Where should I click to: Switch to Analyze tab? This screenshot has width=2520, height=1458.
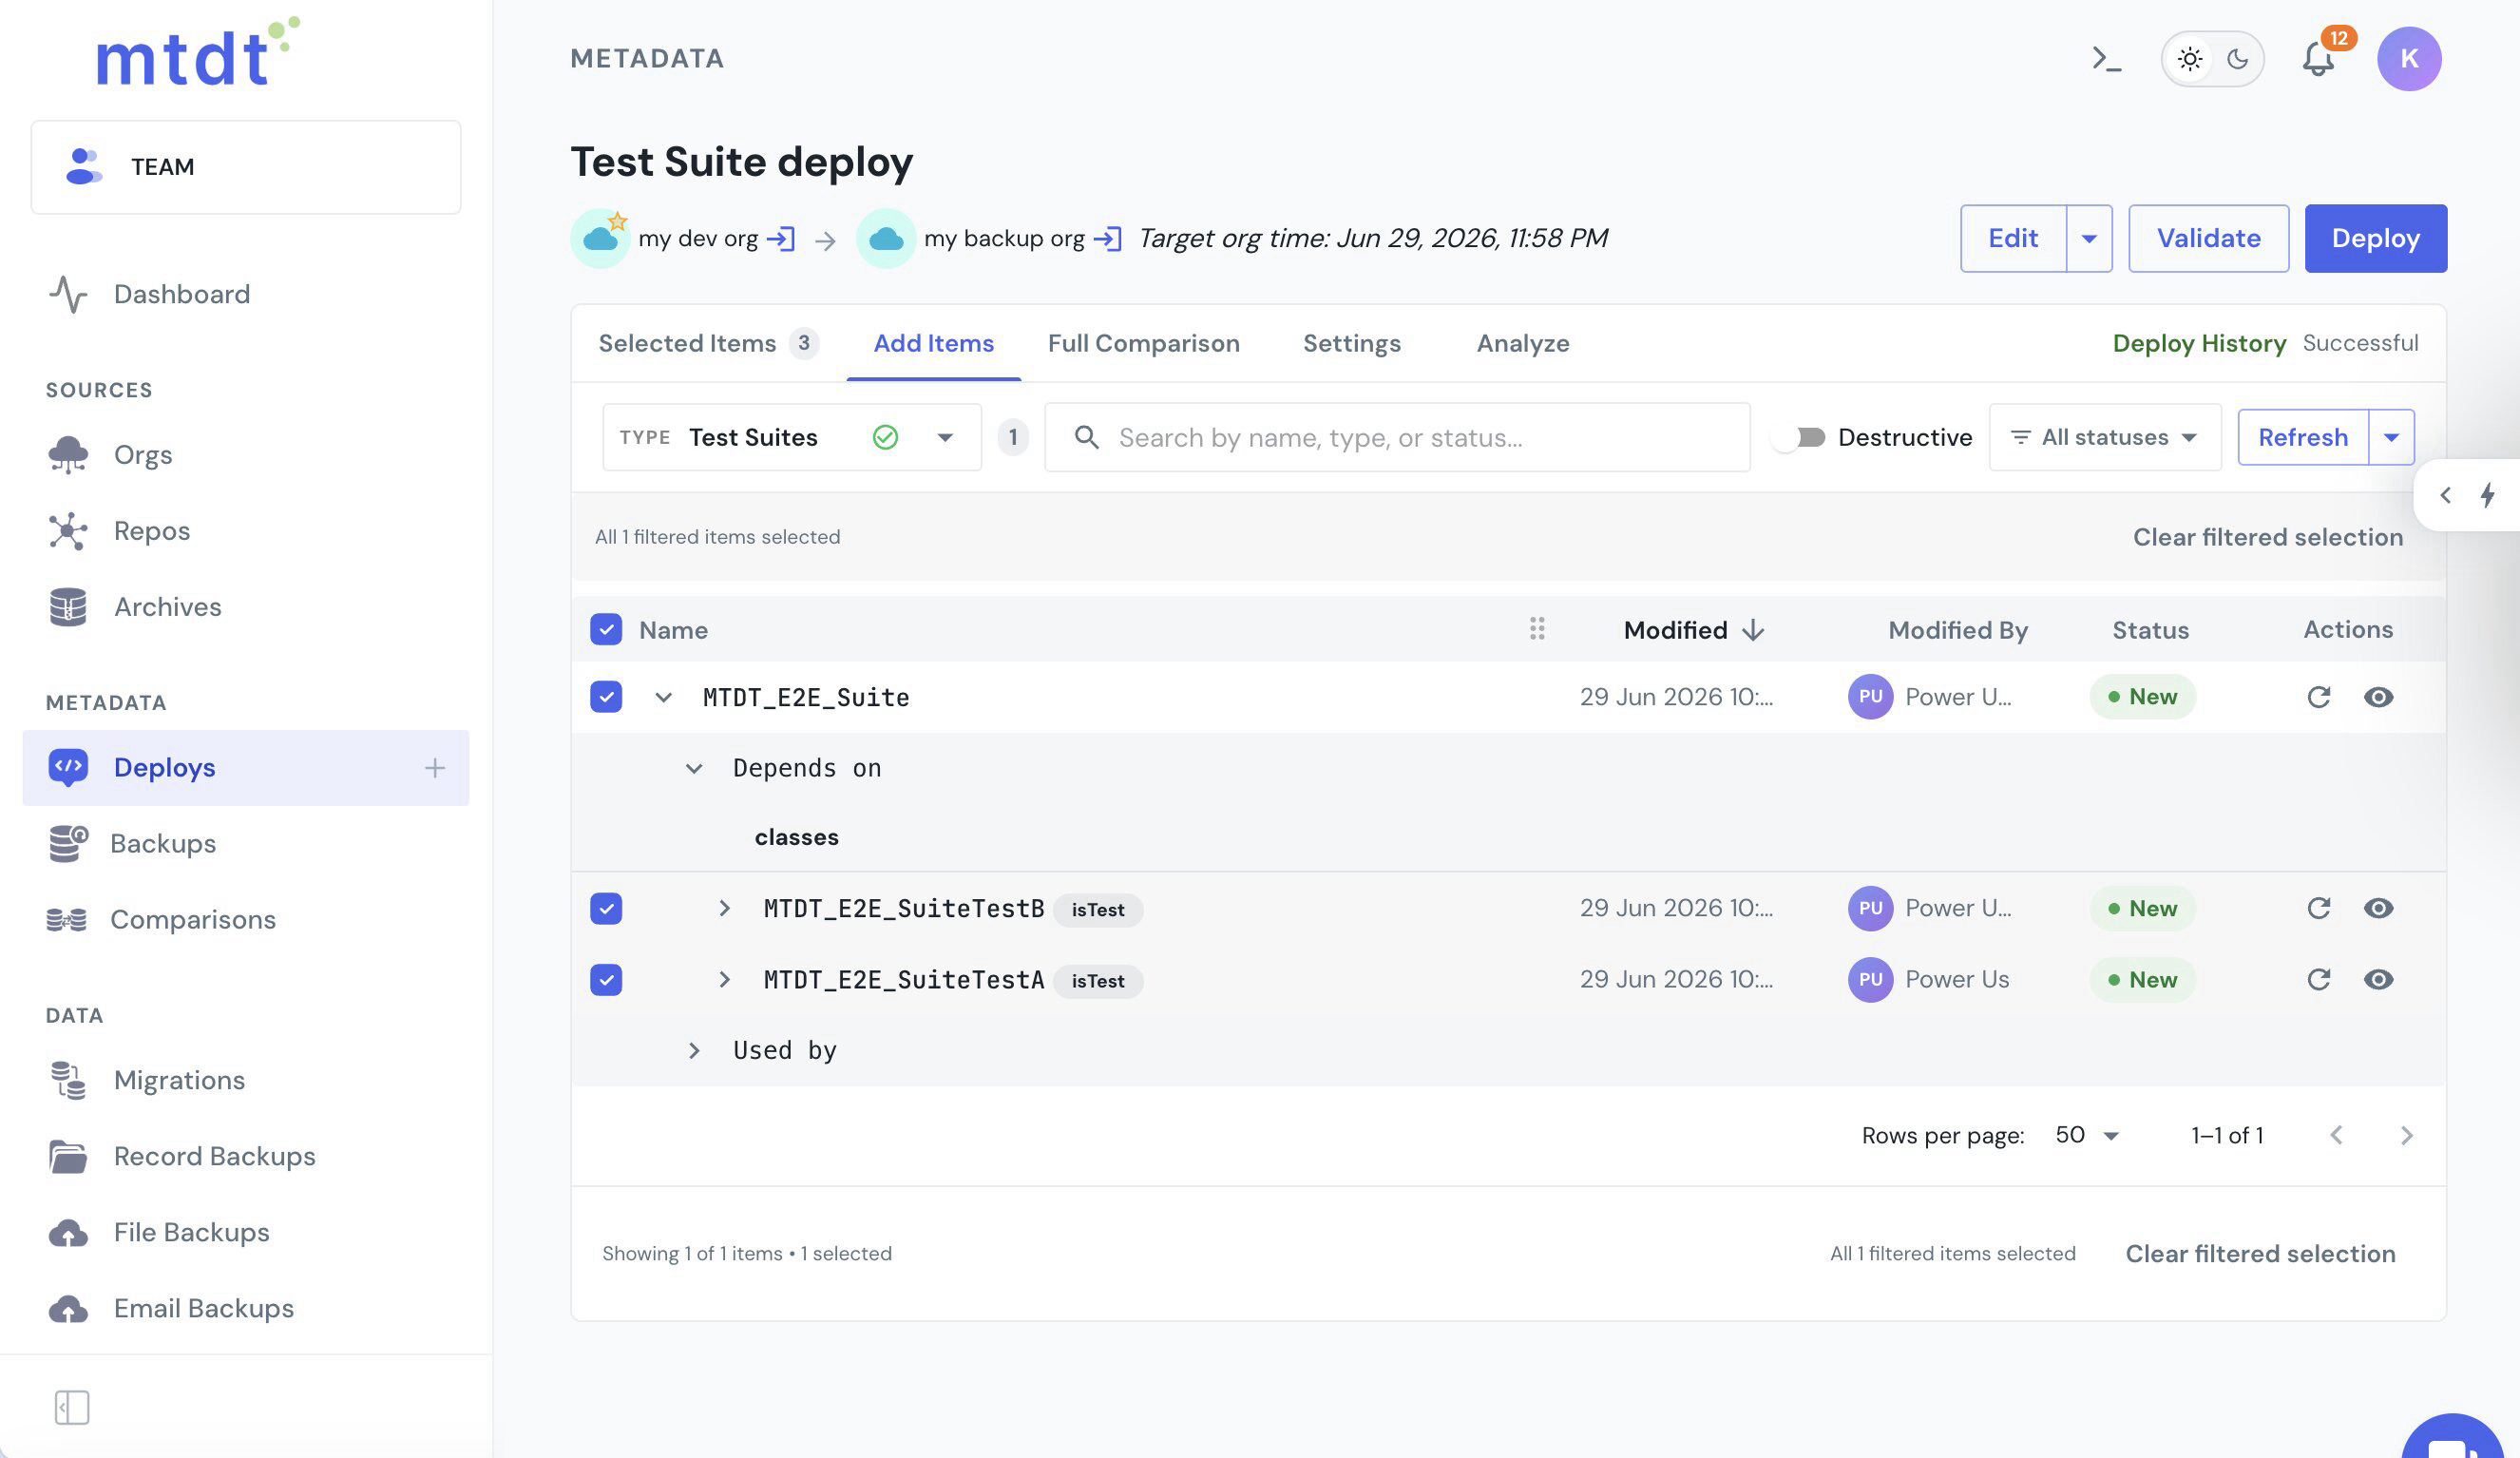[x=1522, y=343]
